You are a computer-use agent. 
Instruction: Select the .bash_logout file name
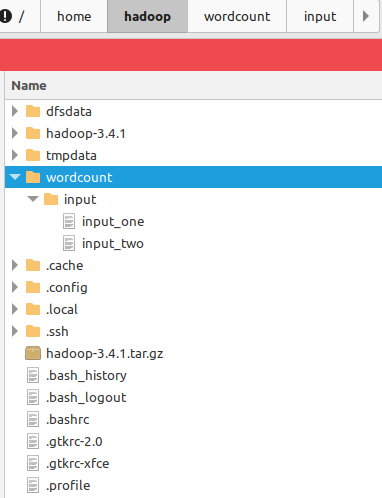coord(86,398)
